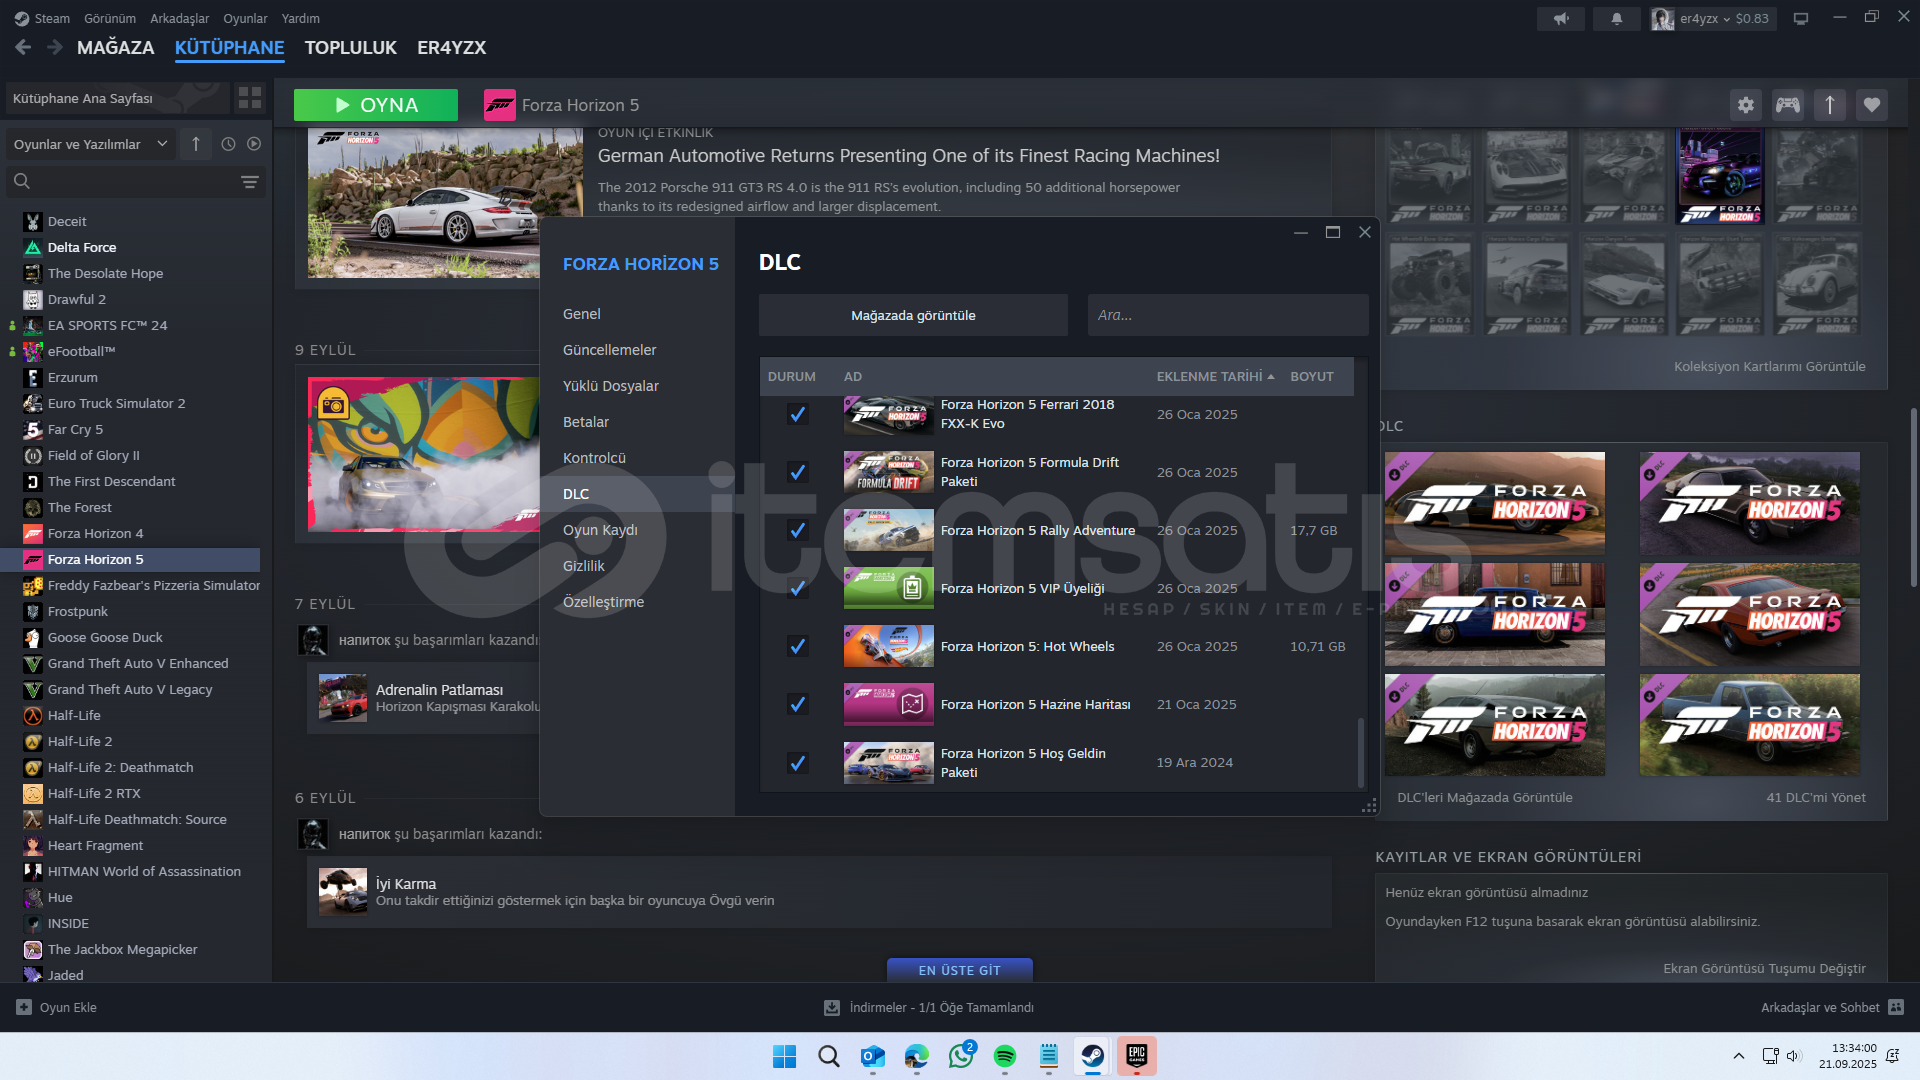Open the Görünüm menu

click(110, 18)
